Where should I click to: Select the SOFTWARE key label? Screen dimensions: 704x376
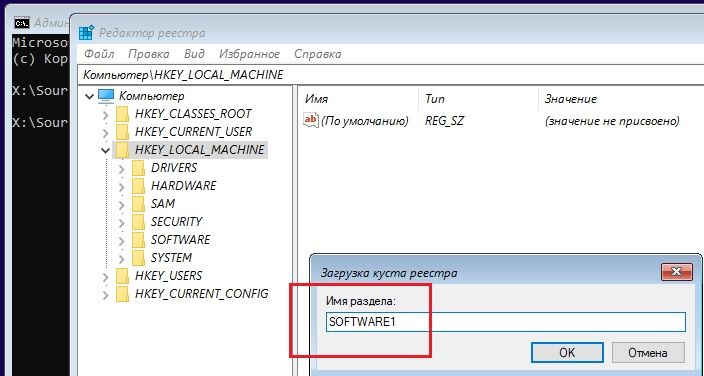click(x=180, y=240)
